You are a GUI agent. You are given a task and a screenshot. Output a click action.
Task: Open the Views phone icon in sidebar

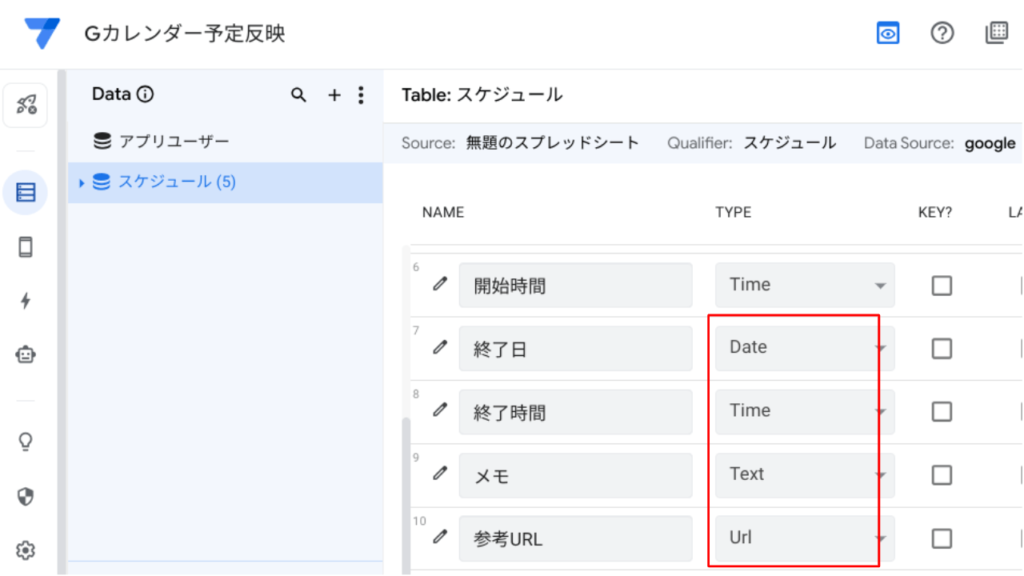click(26, 248)
